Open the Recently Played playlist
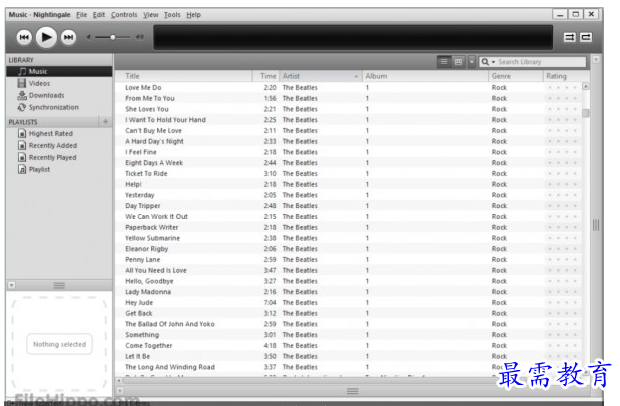 (59, 157)
